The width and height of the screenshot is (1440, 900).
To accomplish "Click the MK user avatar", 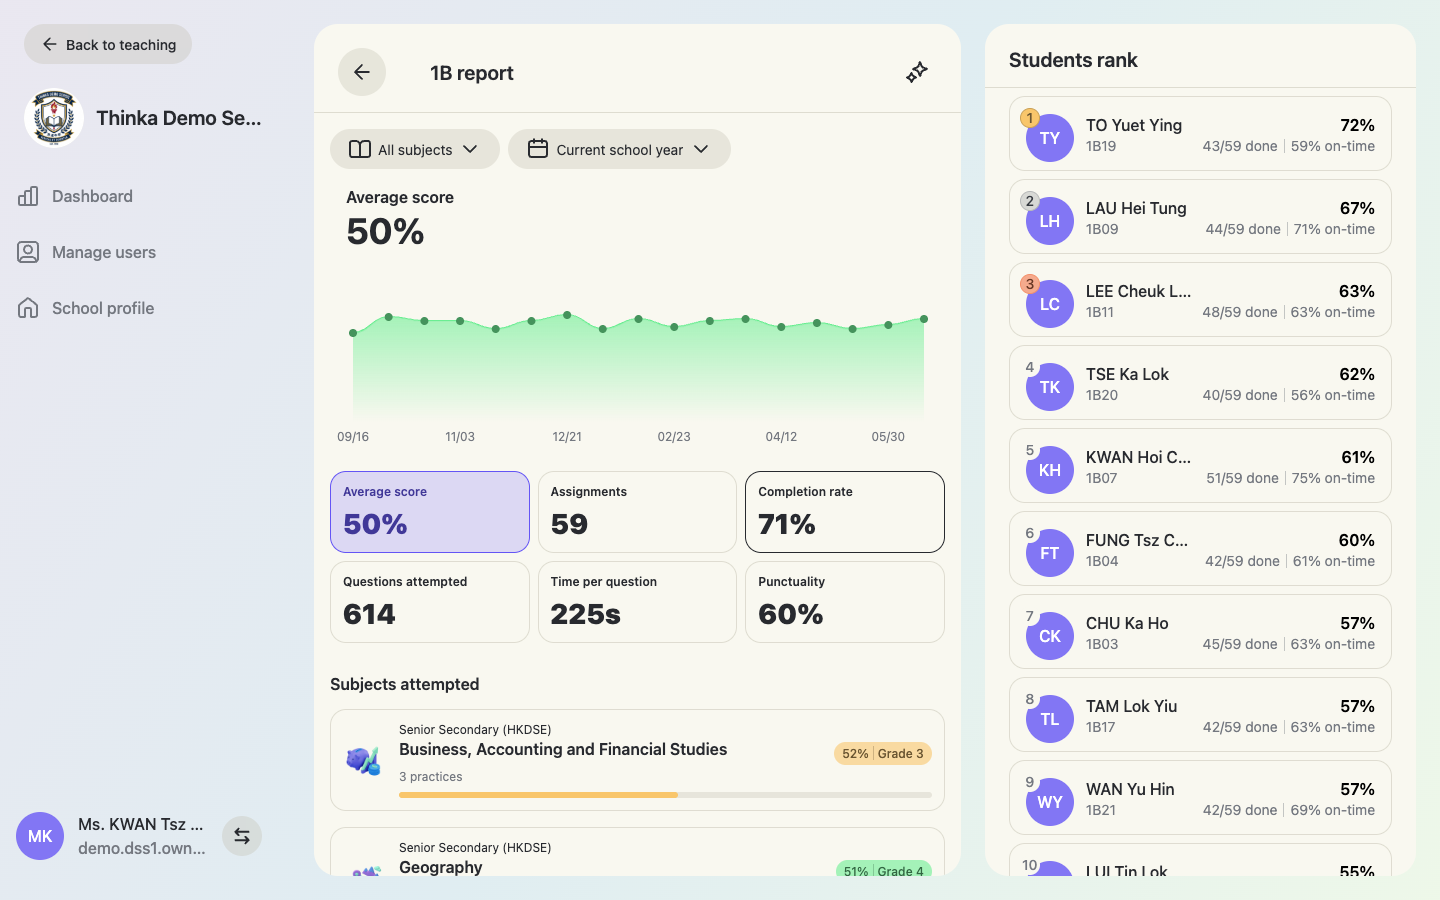I will coord(40,836).
